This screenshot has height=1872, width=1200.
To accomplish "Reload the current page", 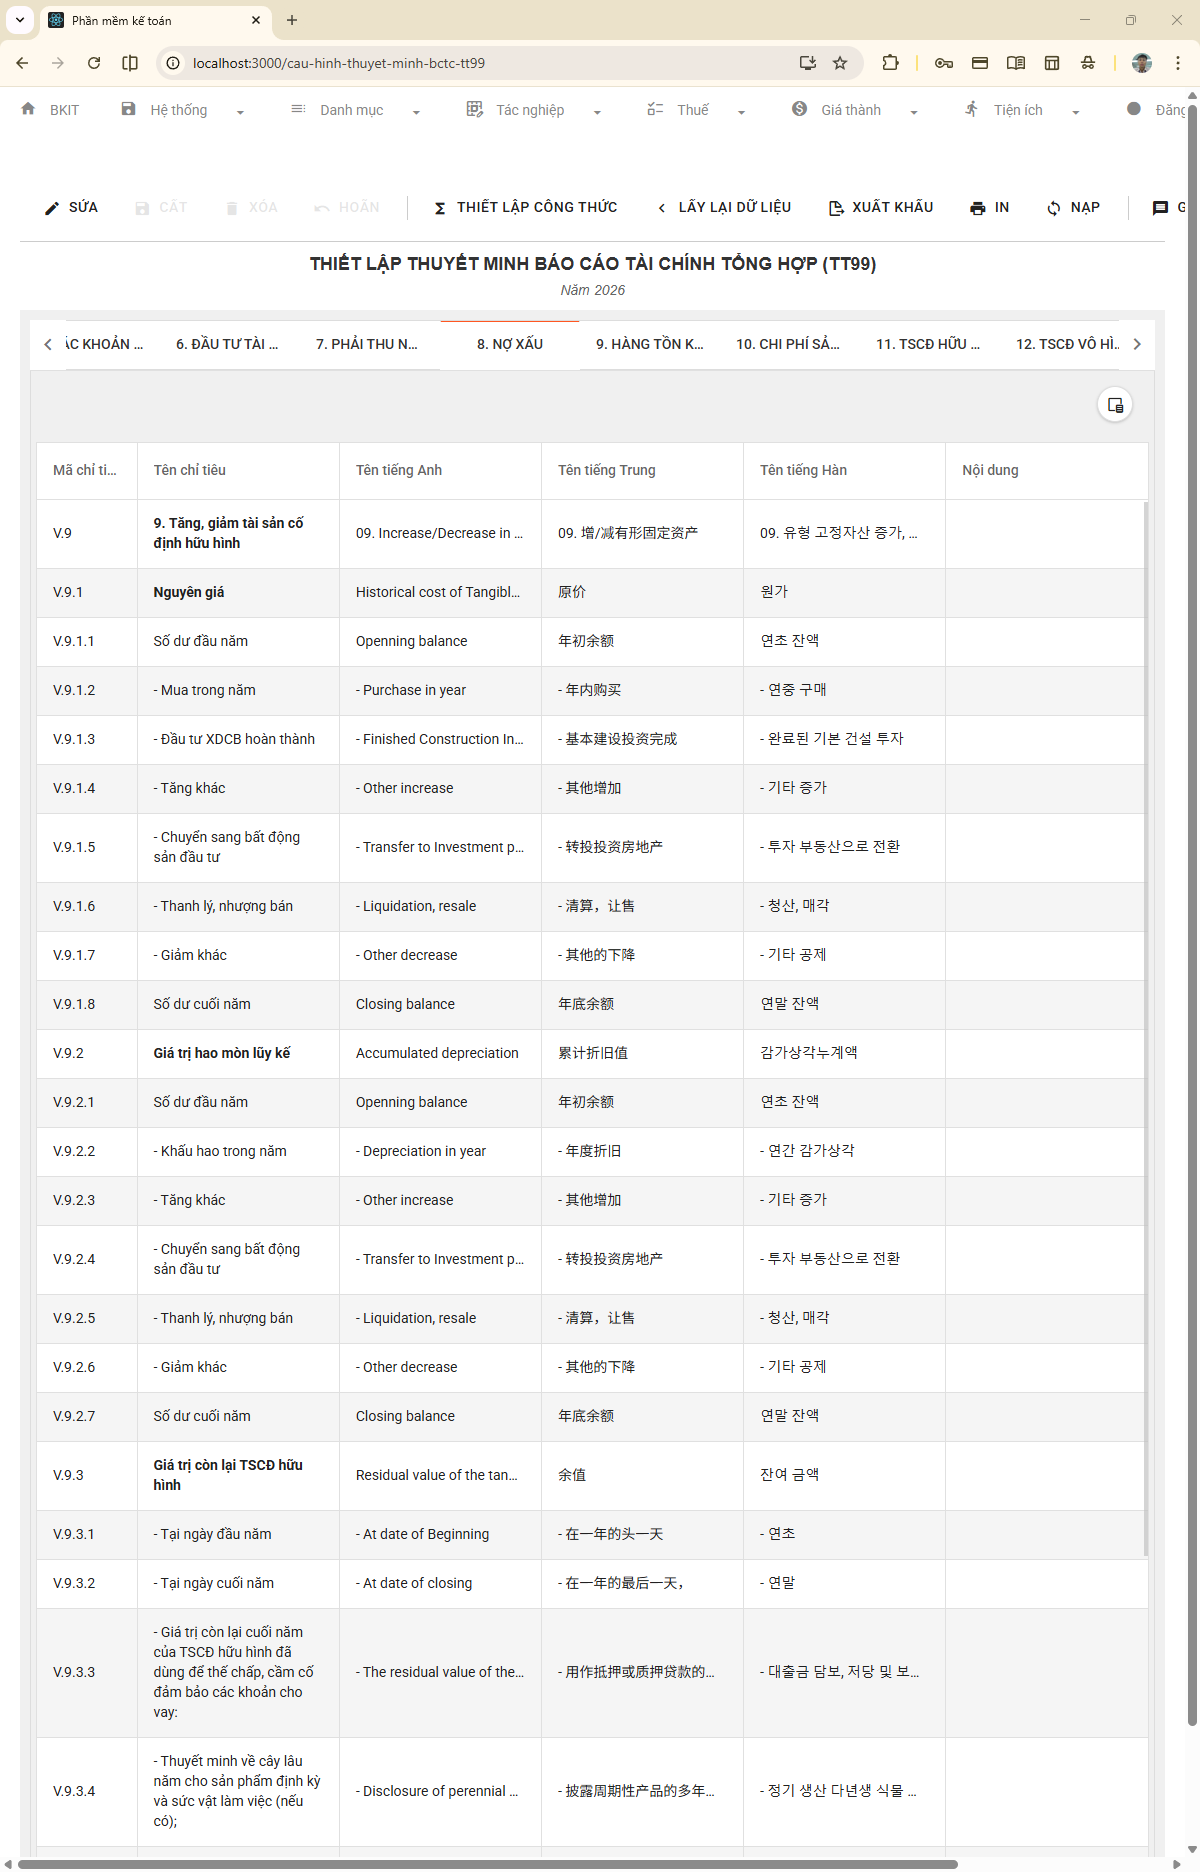I will [x=94, y=63].
